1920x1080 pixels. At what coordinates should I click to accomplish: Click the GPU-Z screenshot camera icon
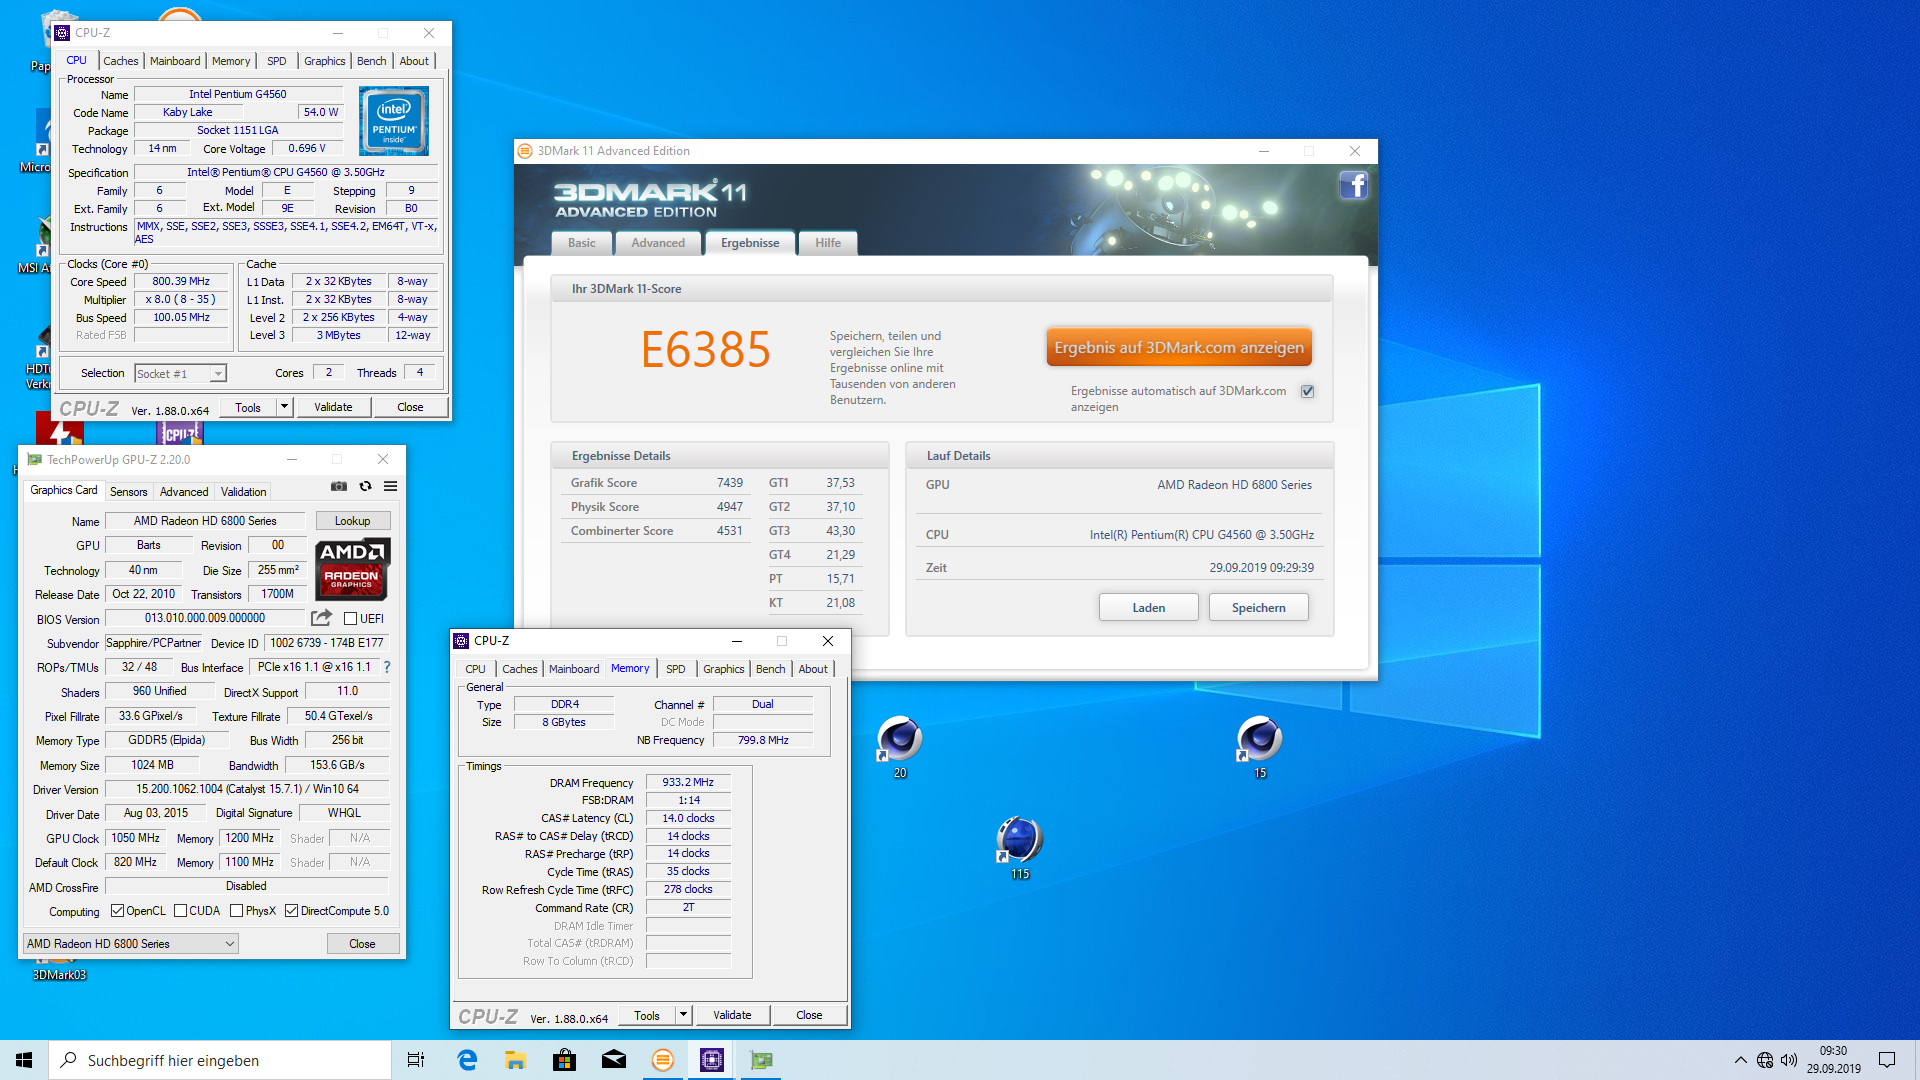(339, 487)
